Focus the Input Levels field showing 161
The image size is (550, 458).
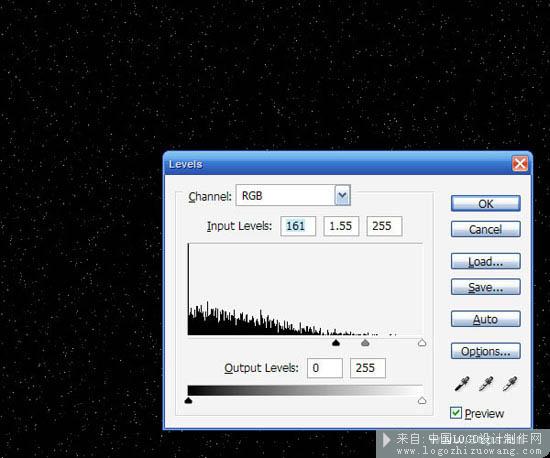(x=298, y=226)
